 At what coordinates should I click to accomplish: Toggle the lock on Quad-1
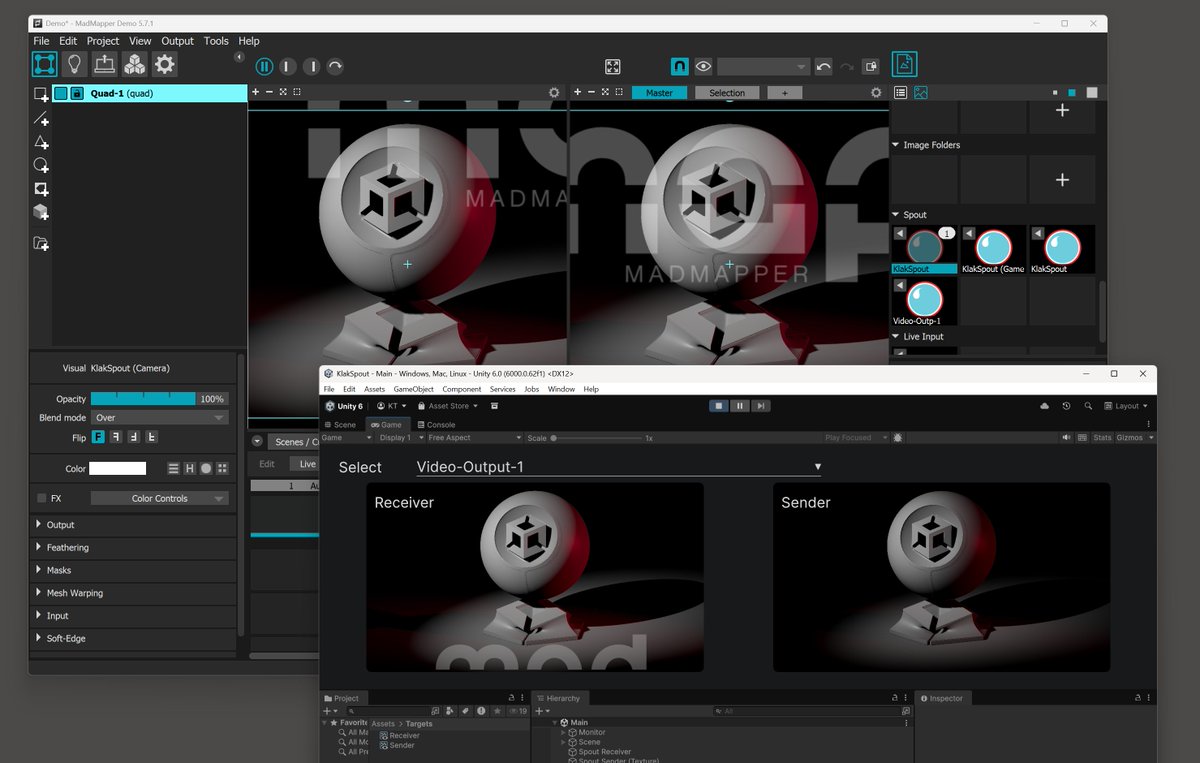click(76, 94)
